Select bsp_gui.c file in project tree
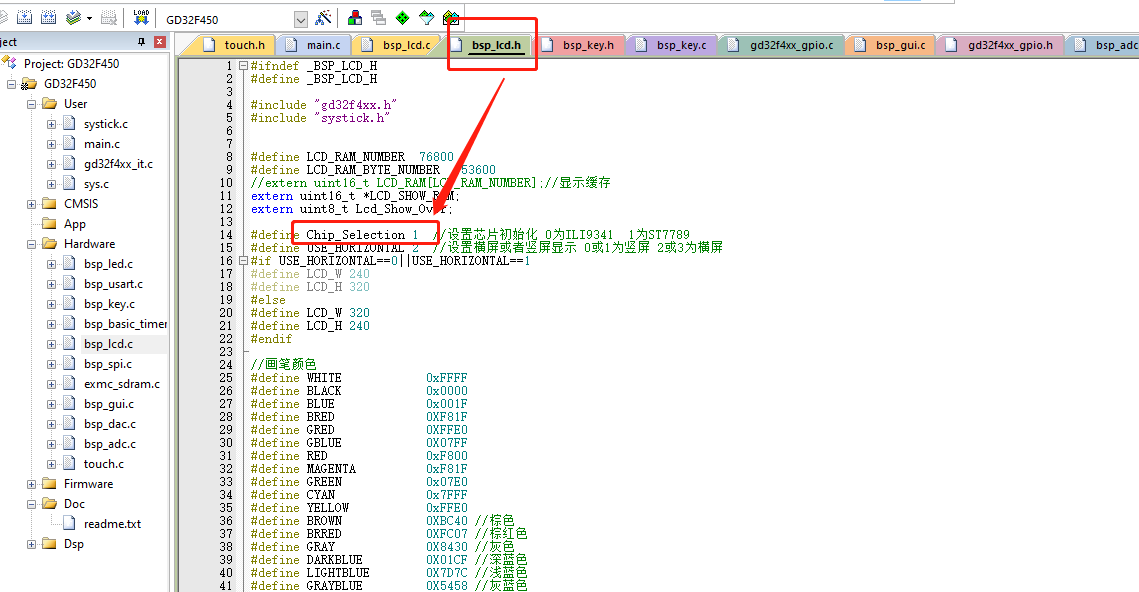The image size is (1139, 592). [x=109, y=404]
